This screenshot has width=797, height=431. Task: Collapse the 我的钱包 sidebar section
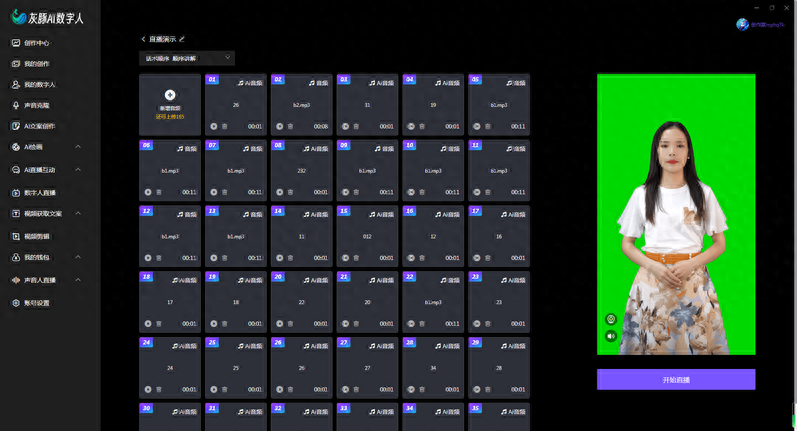[x=78, y=257]
